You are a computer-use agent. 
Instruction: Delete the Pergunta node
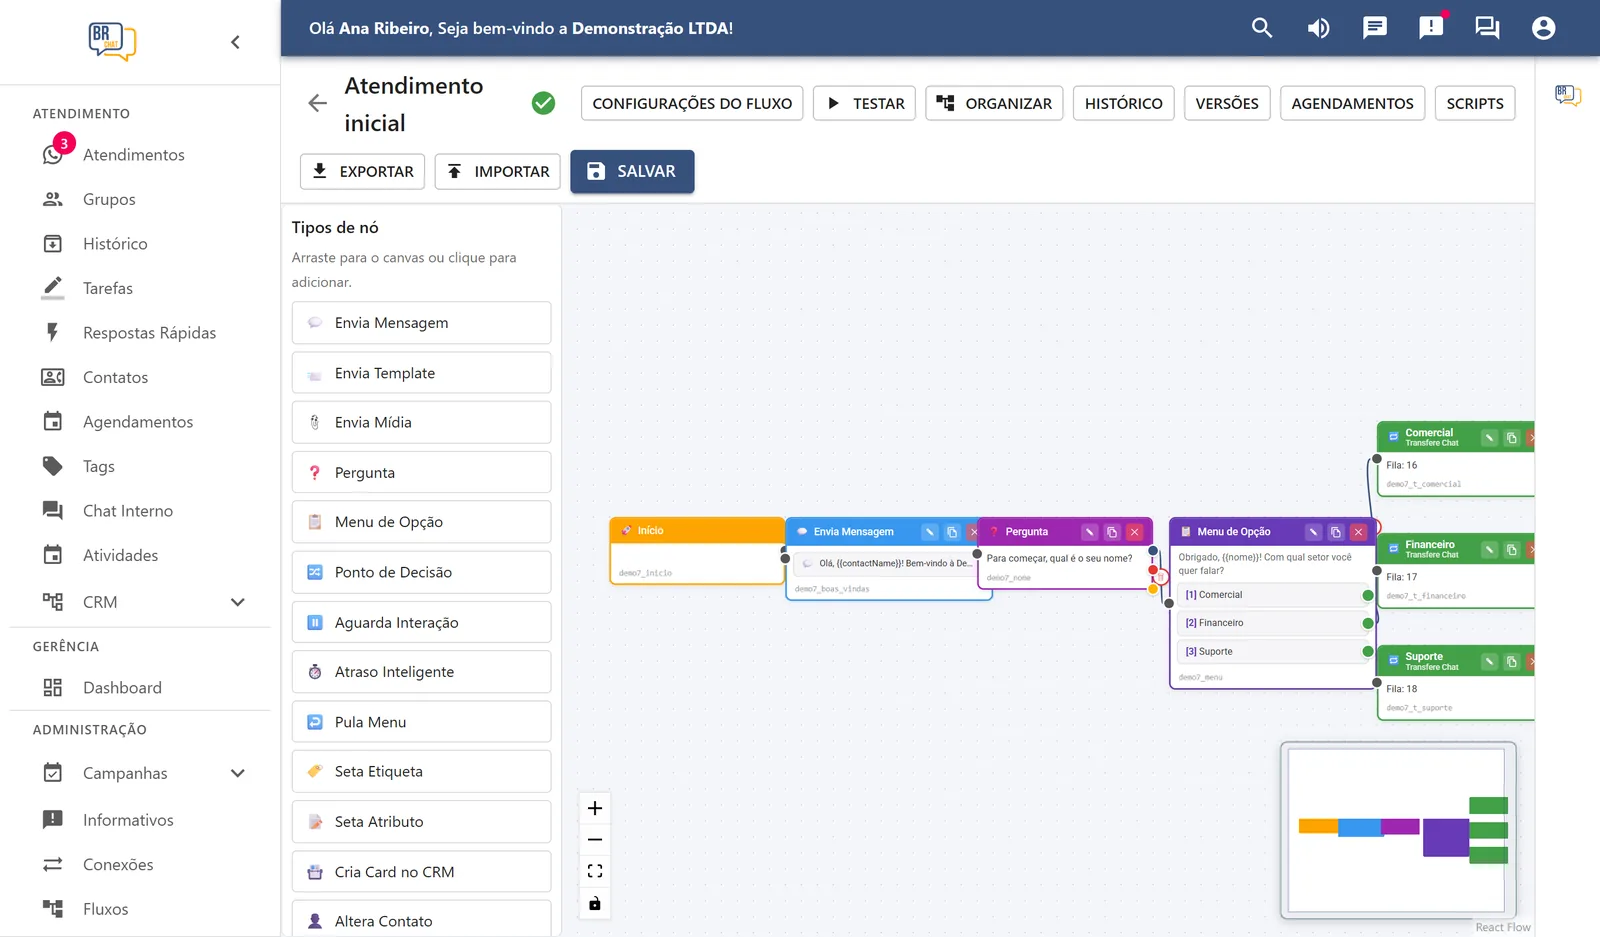(1134, 532)
